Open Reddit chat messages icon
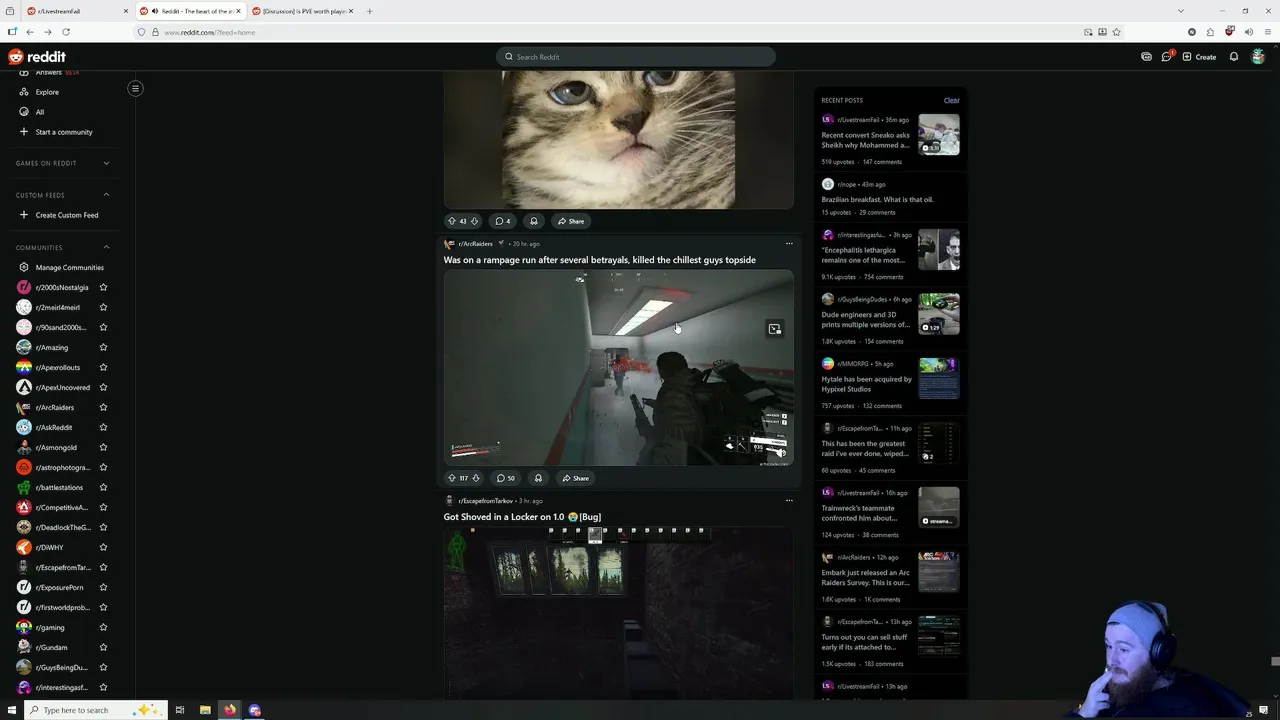1280x720 pixels. [x=1166, y=57]
